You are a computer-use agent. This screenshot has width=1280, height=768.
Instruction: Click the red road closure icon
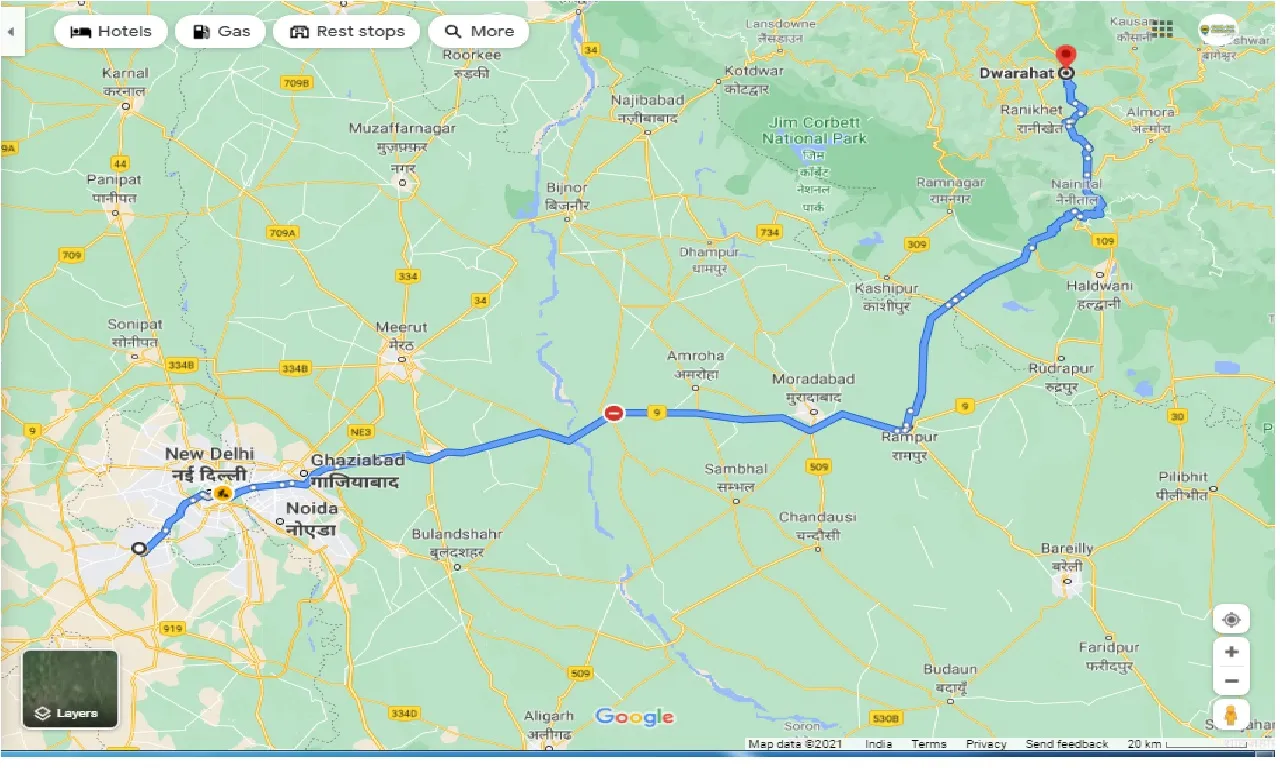[614, 413]
